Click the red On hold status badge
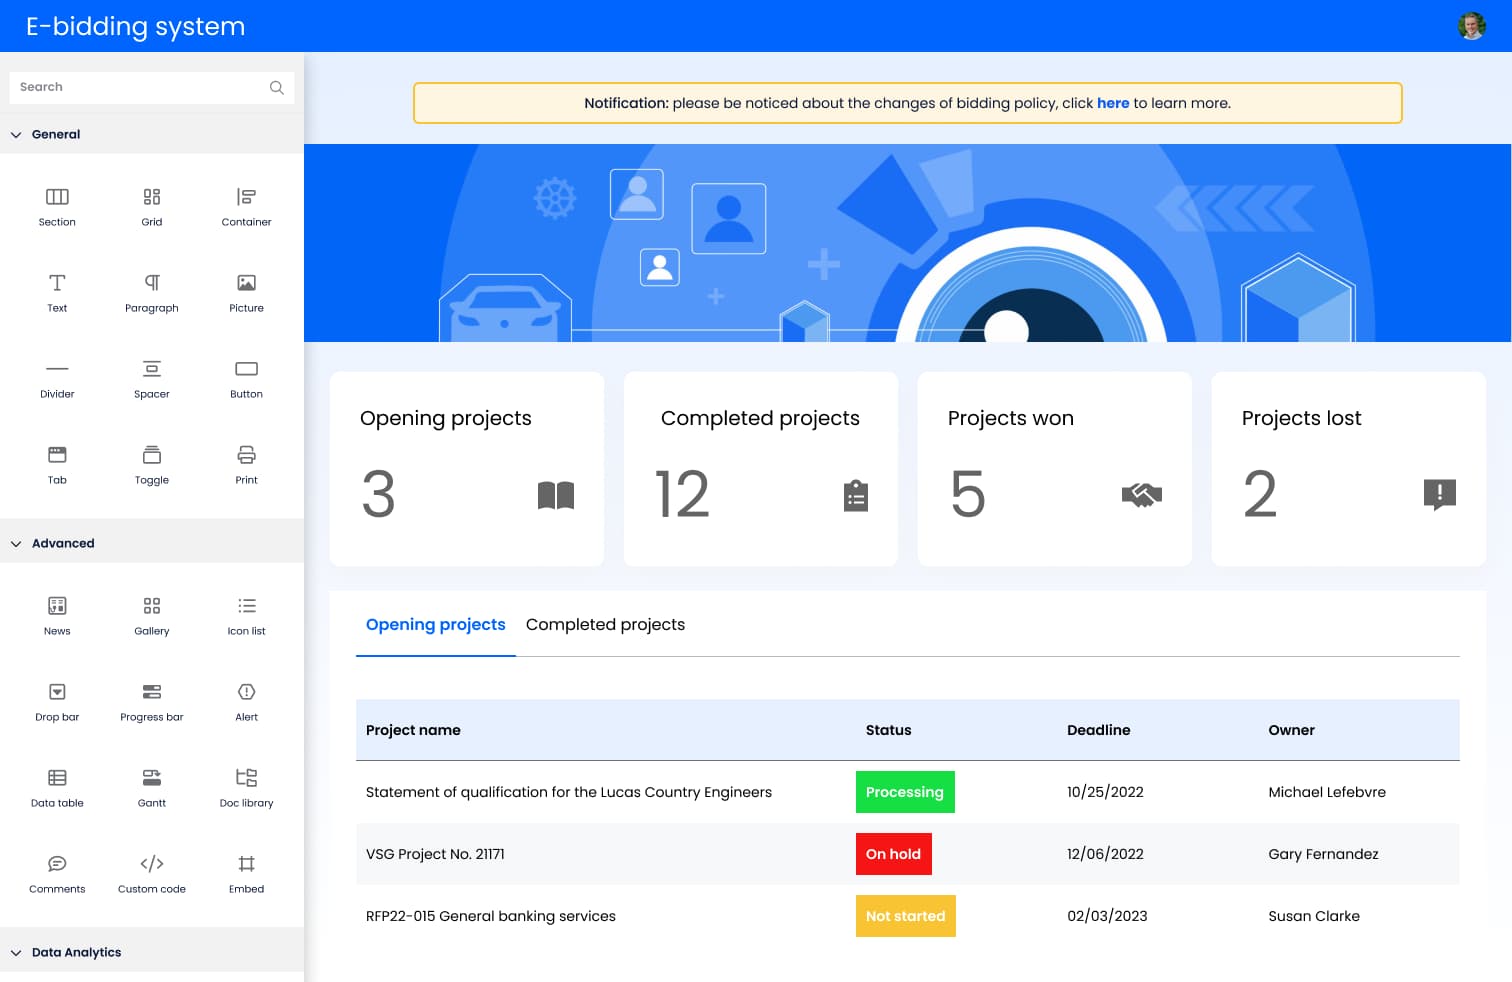The width and height of the screenshot is (1512, 982). point(893,854)
